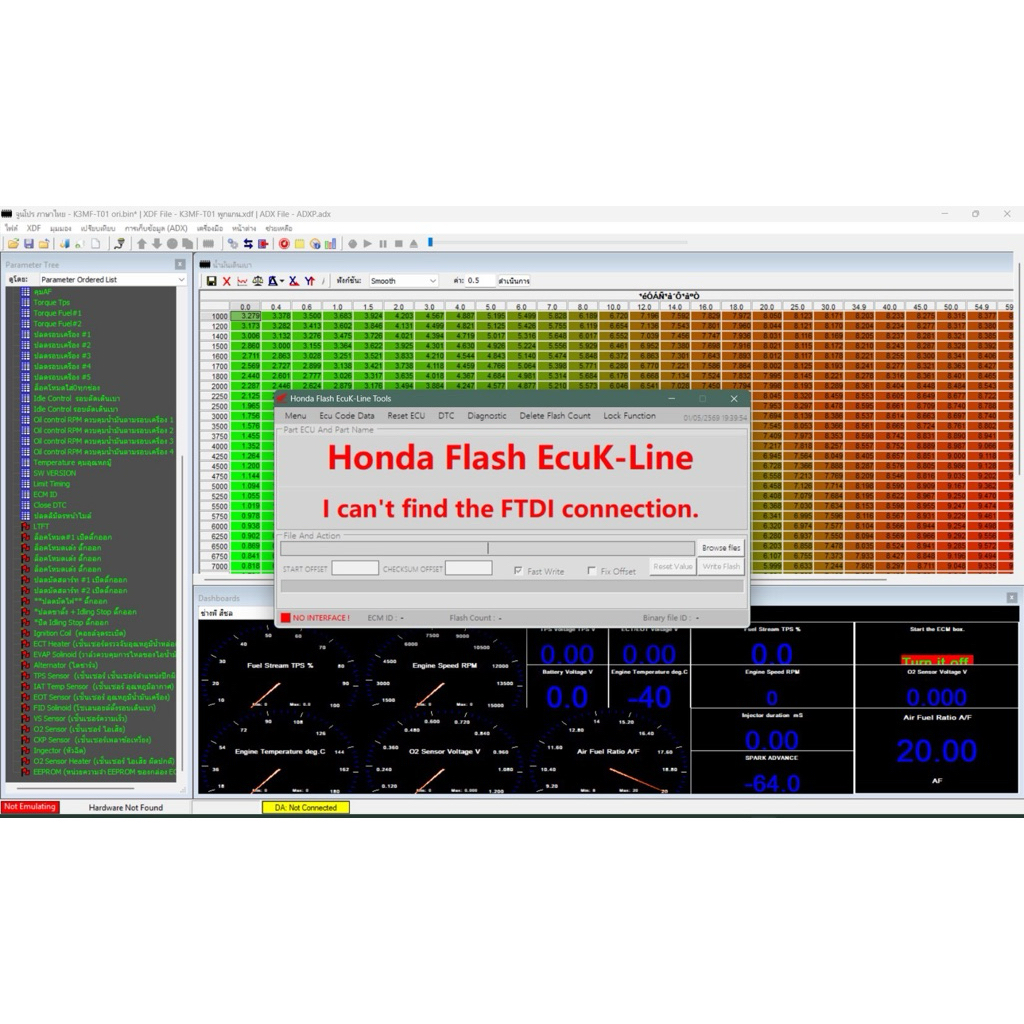Click the blank page toolbar icon
This screenshot has height=1024, width=1024.
coord(95,244)
